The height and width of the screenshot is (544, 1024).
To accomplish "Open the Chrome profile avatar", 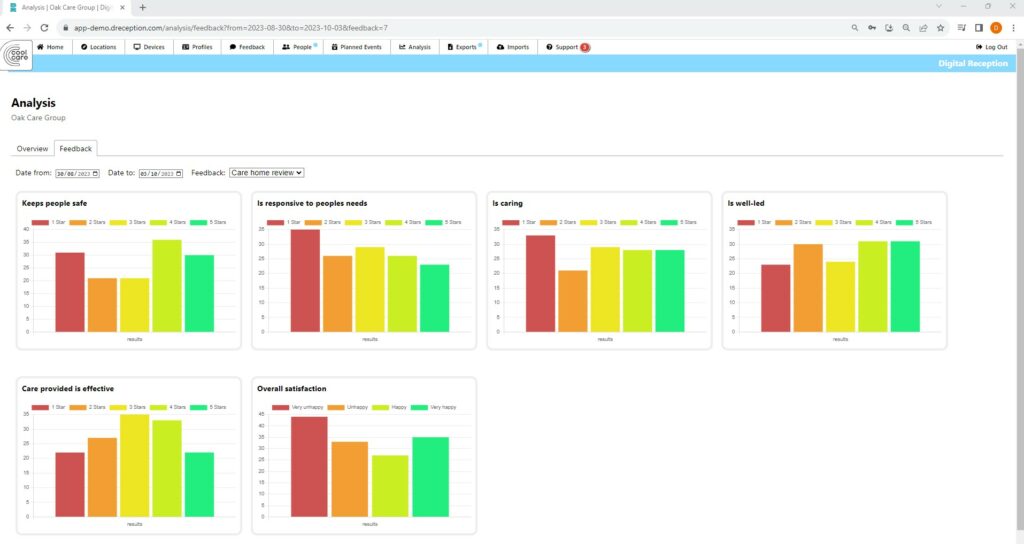I will [x=996, y=28].
